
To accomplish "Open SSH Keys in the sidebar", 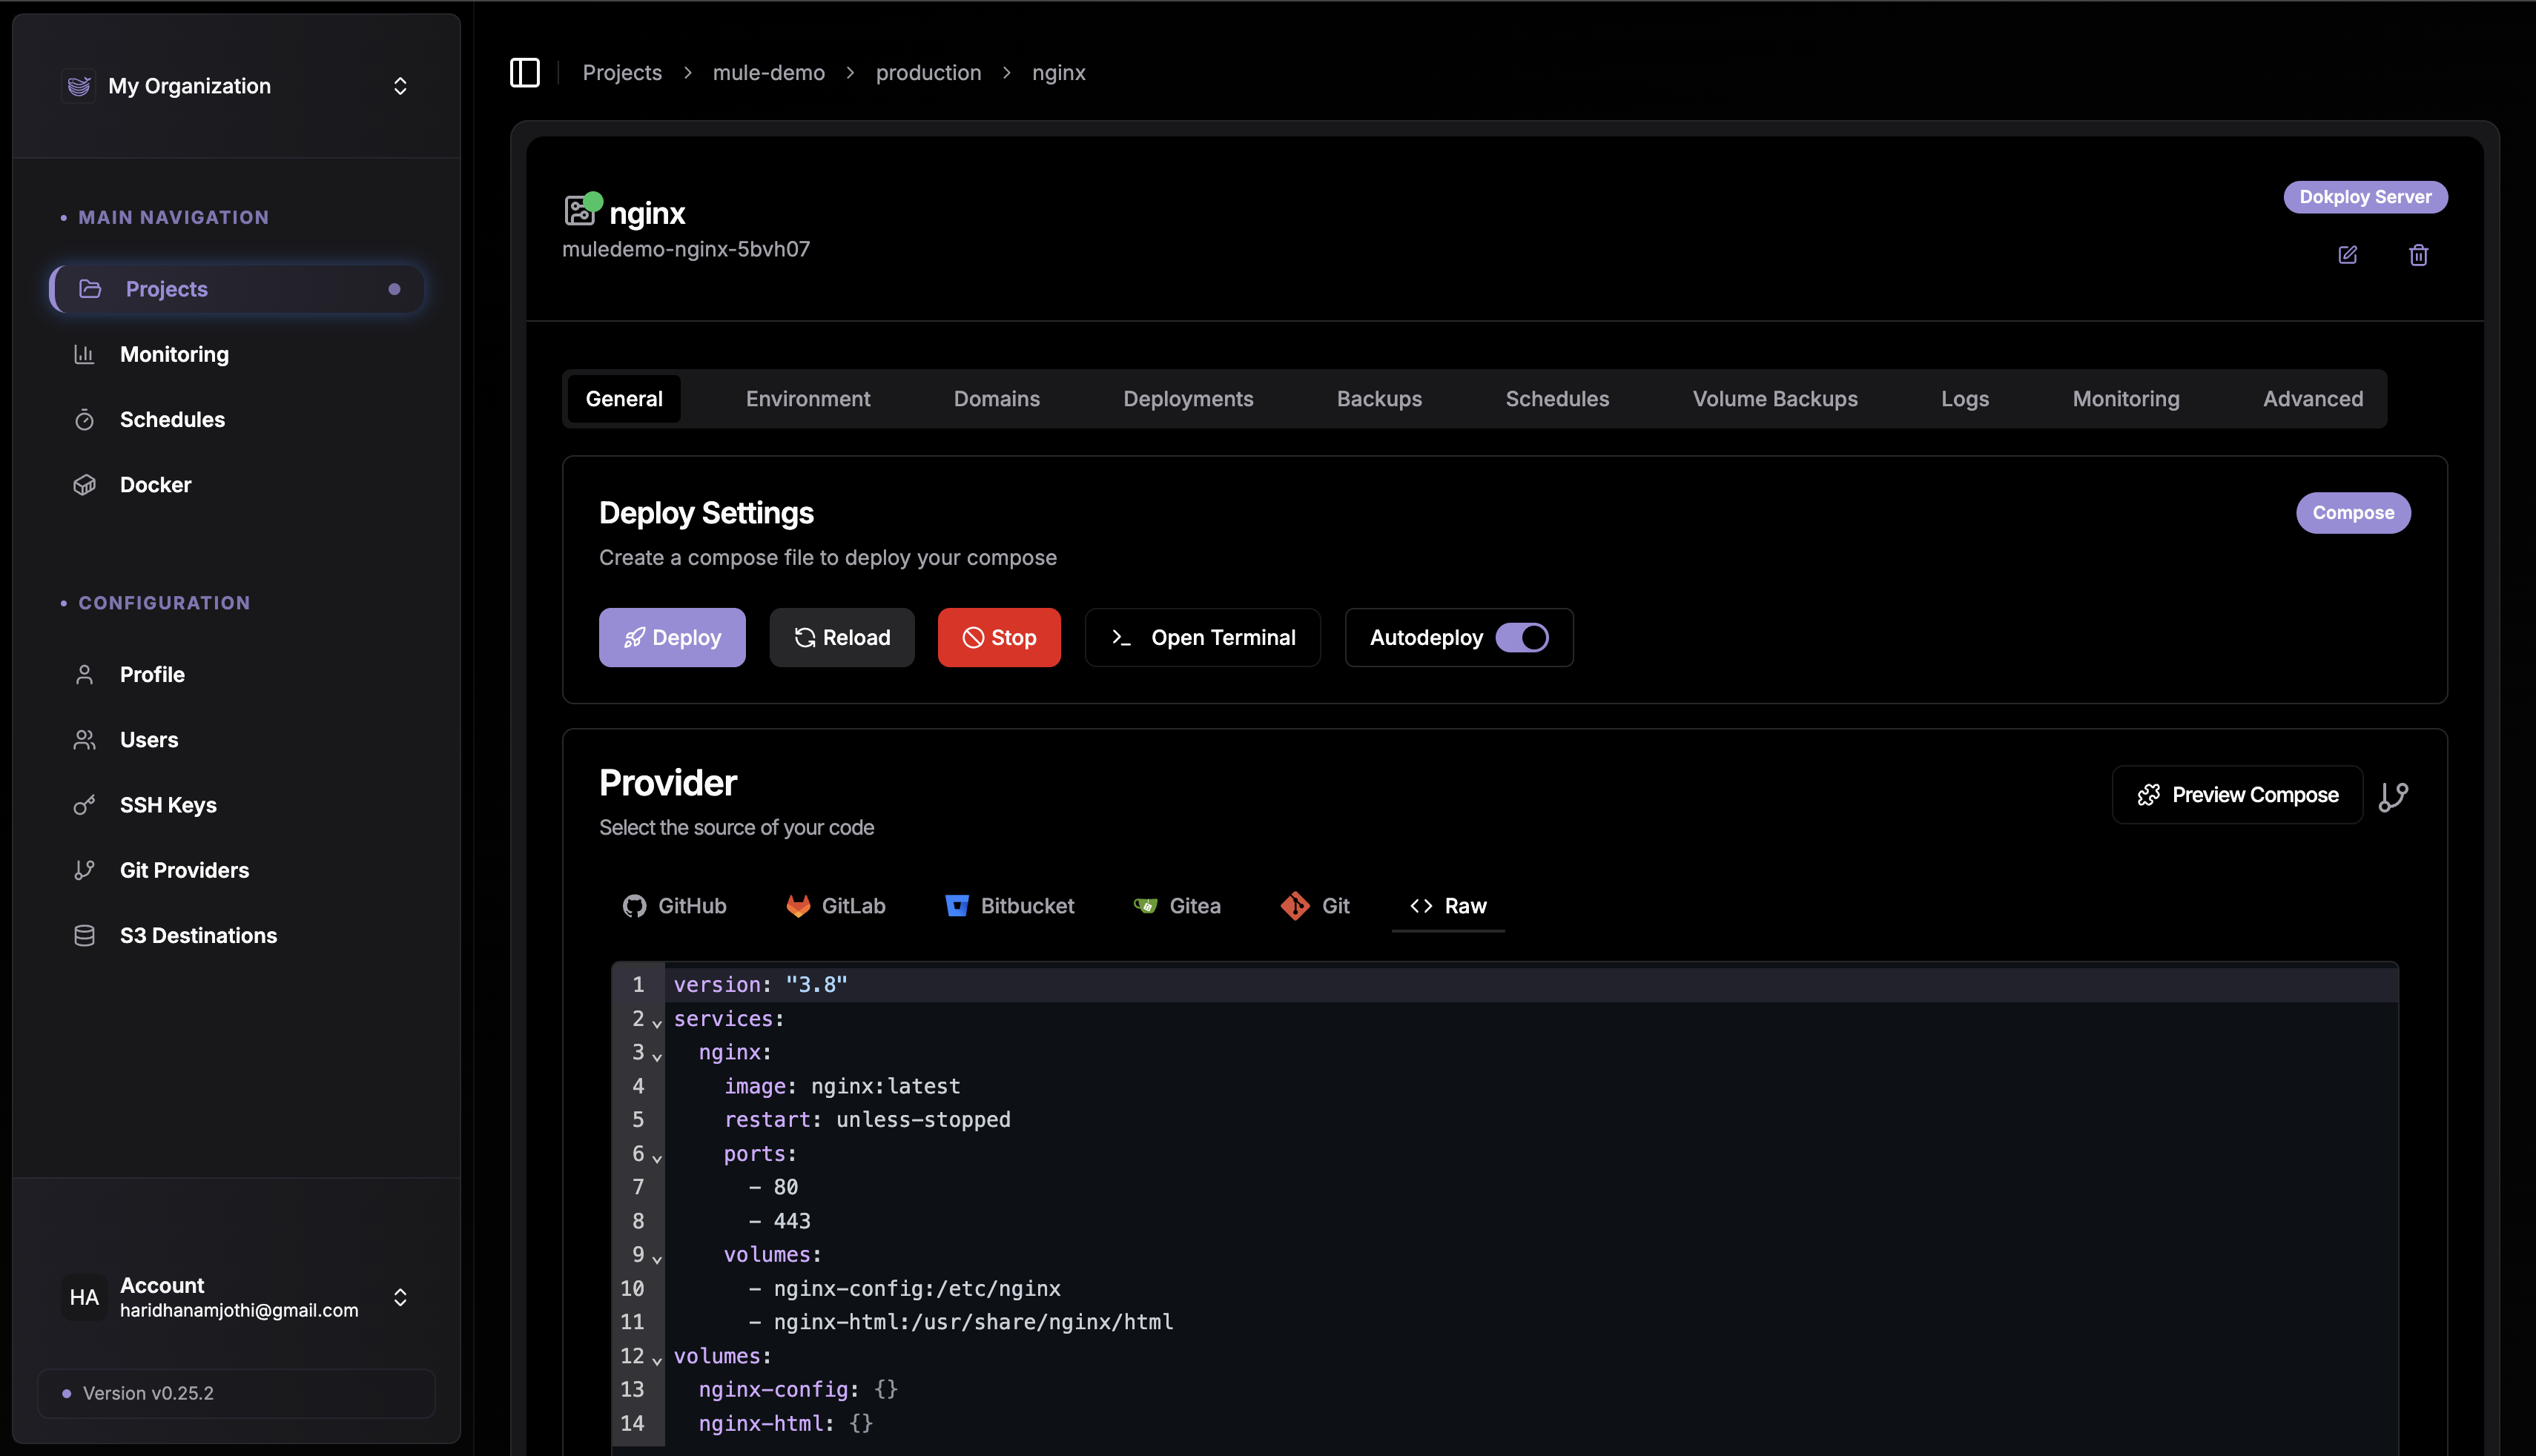I will [x=236, y=805].
